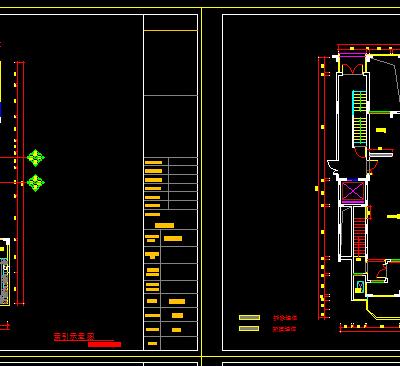Click the red door swing arc below cyan stairs

(360, 152)
